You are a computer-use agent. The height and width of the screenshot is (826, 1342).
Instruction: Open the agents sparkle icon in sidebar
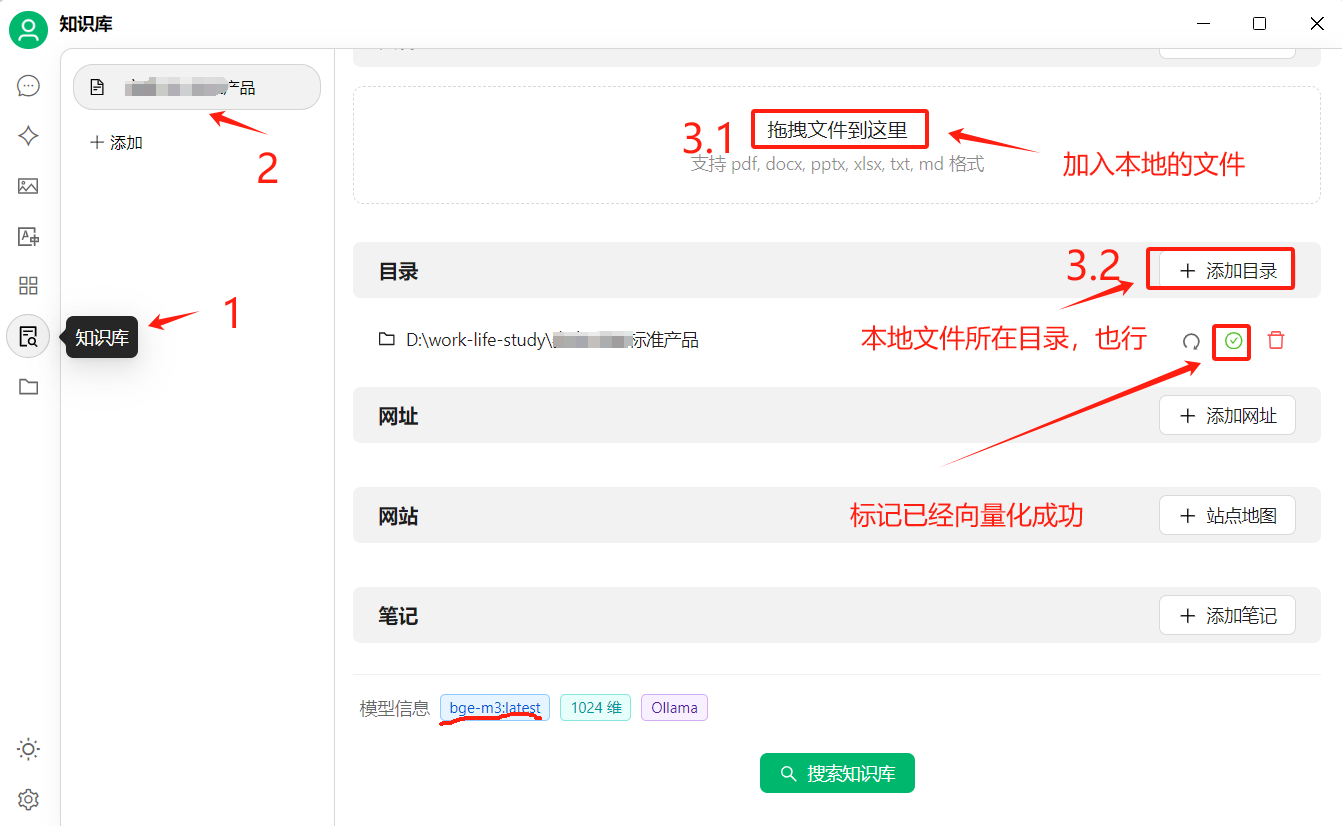pos(28,136)
